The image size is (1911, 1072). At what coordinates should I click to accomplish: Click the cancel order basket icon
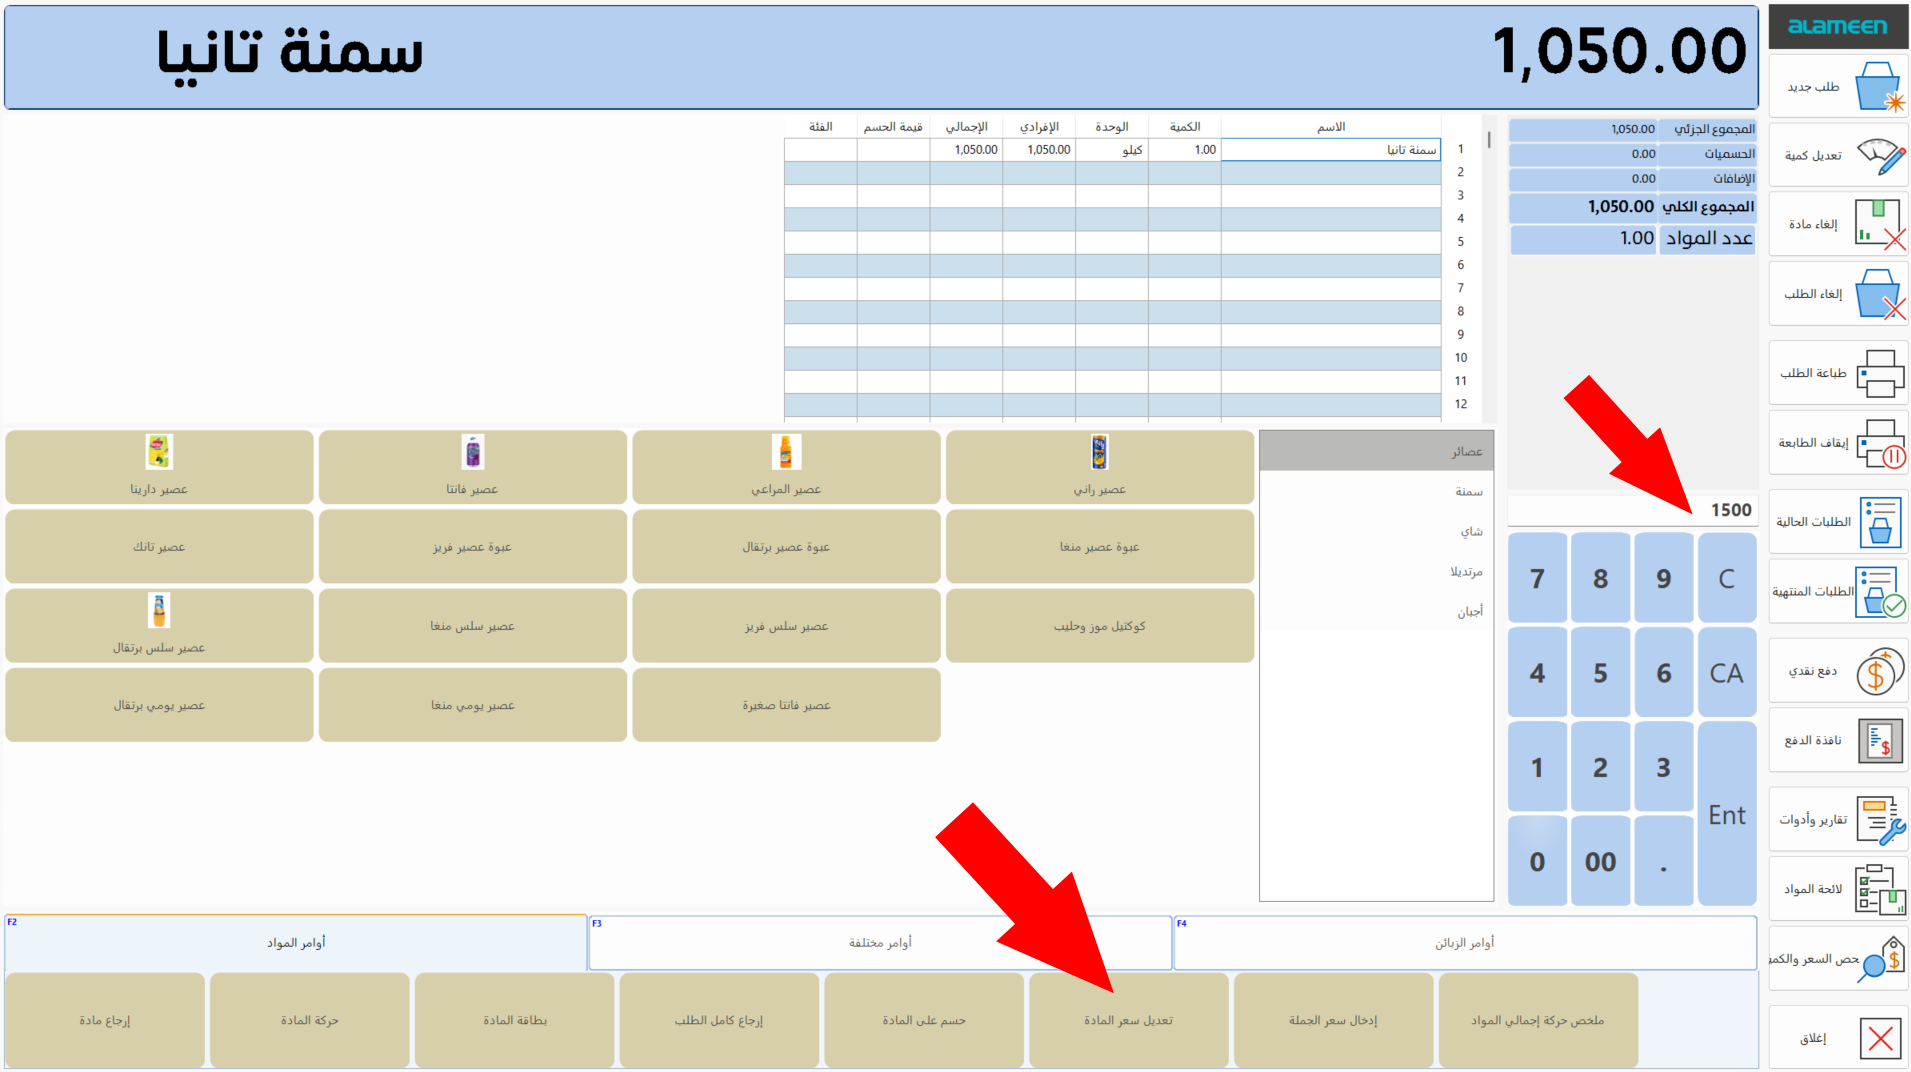[x=1879, y=294]
